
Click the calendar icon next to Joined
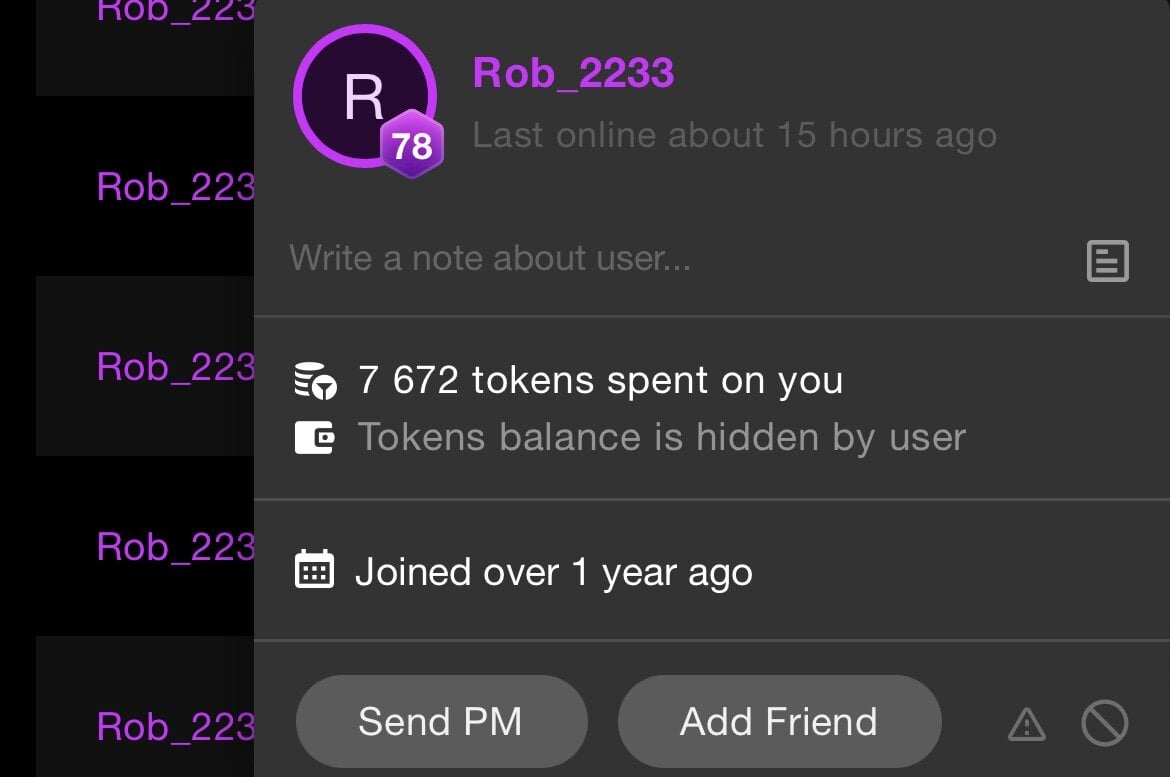[x=315, y=571]
